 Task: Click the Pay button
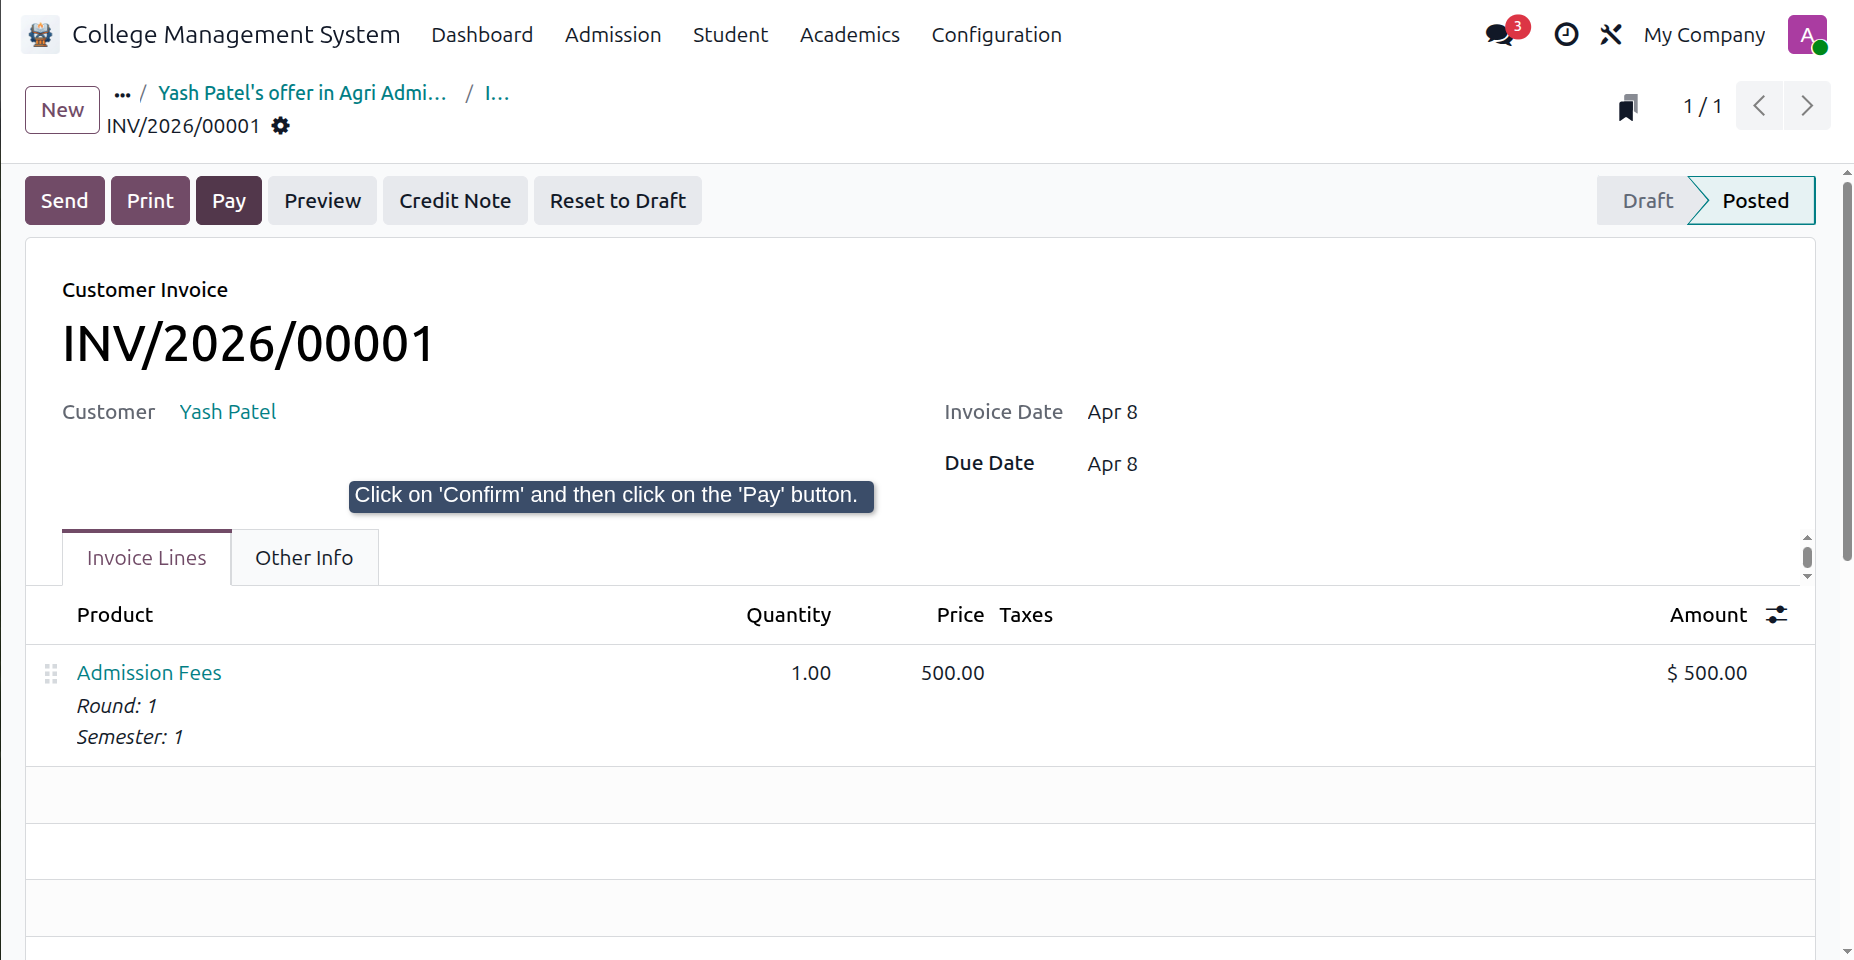click(x=229, y=201)
